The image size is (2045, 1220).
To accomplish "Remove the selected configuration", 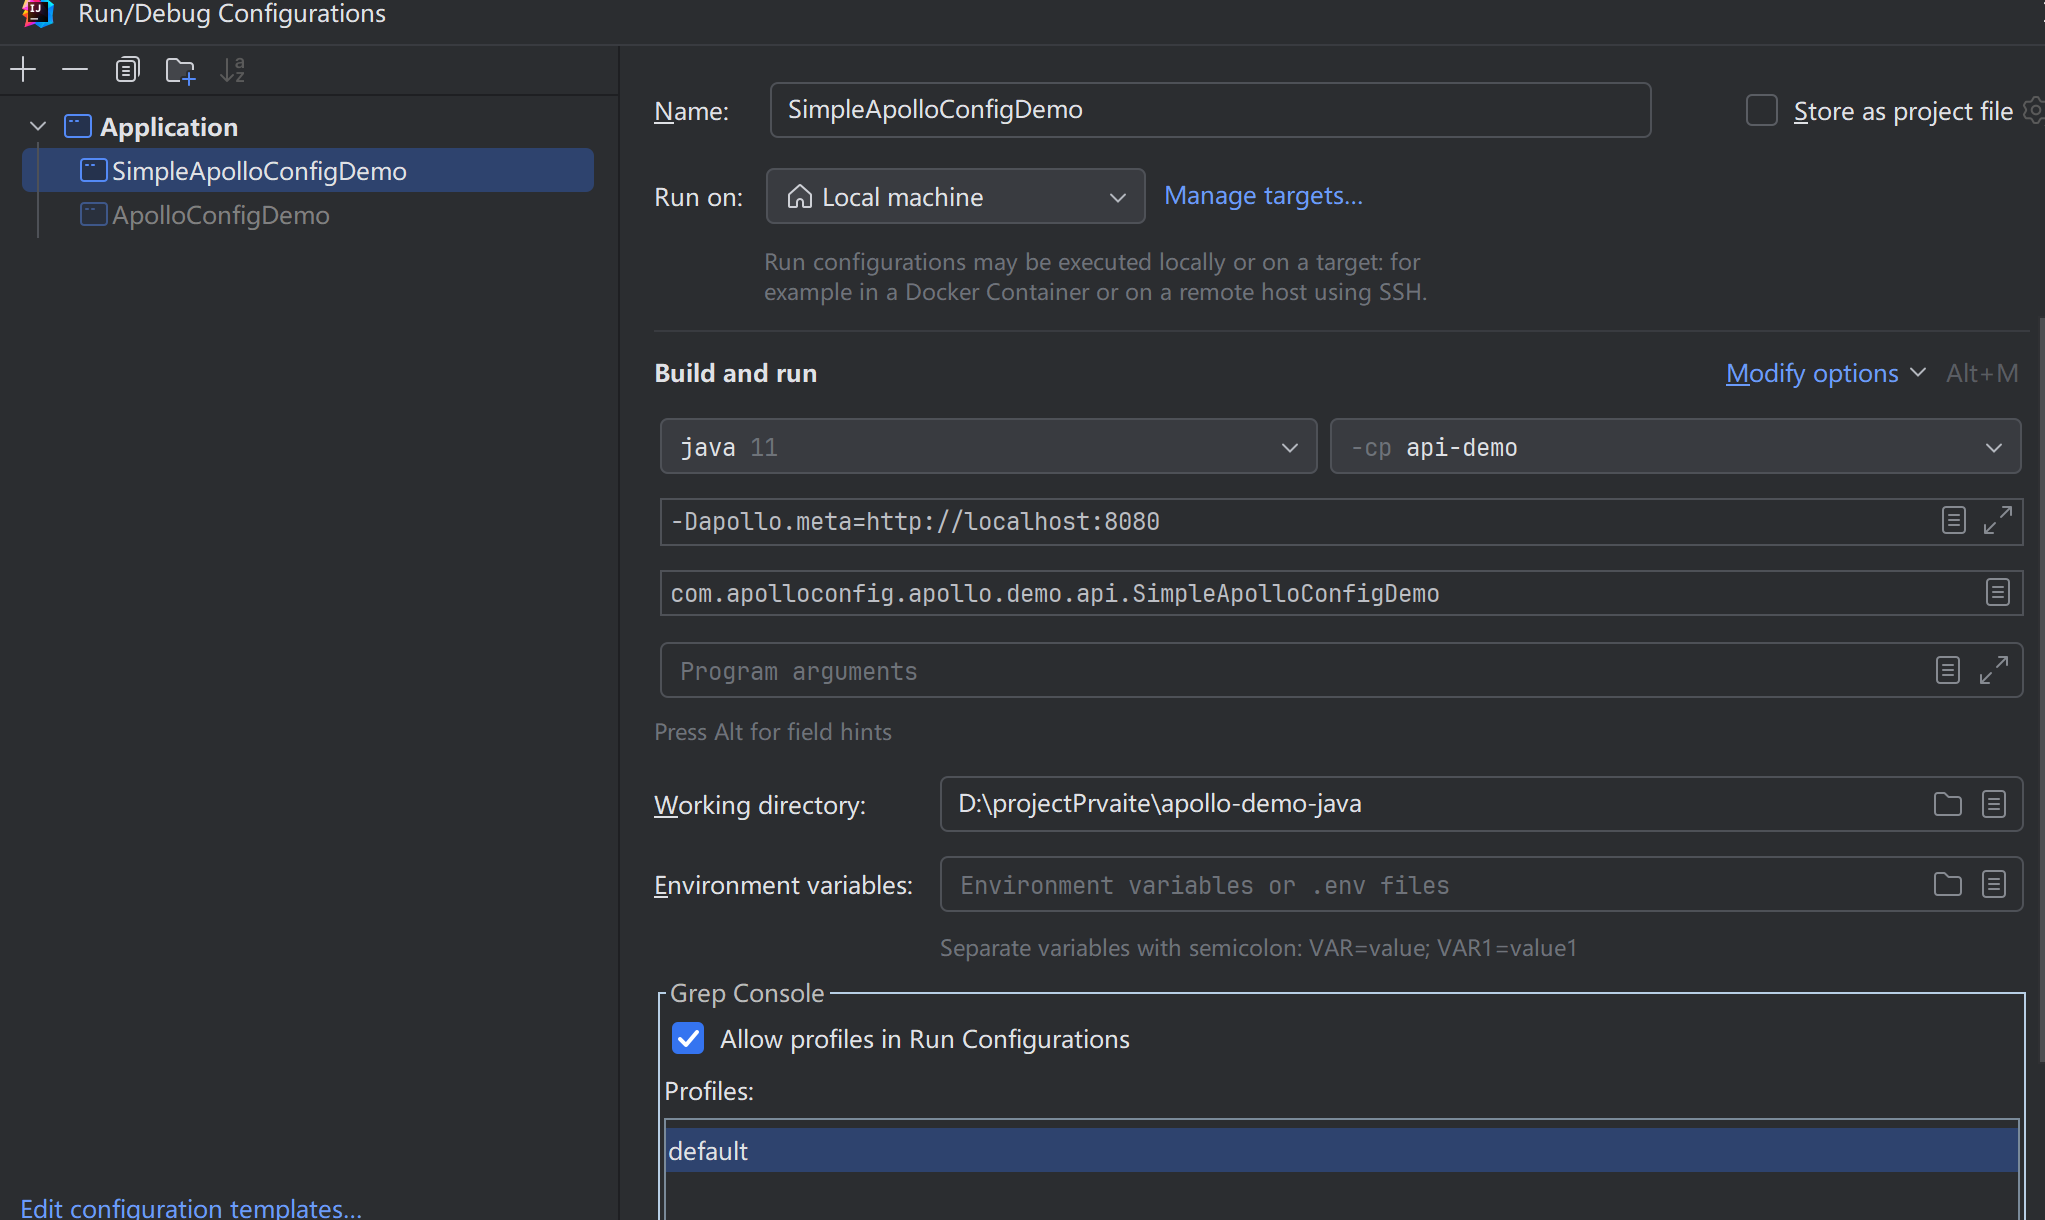I will coord(75,69).
